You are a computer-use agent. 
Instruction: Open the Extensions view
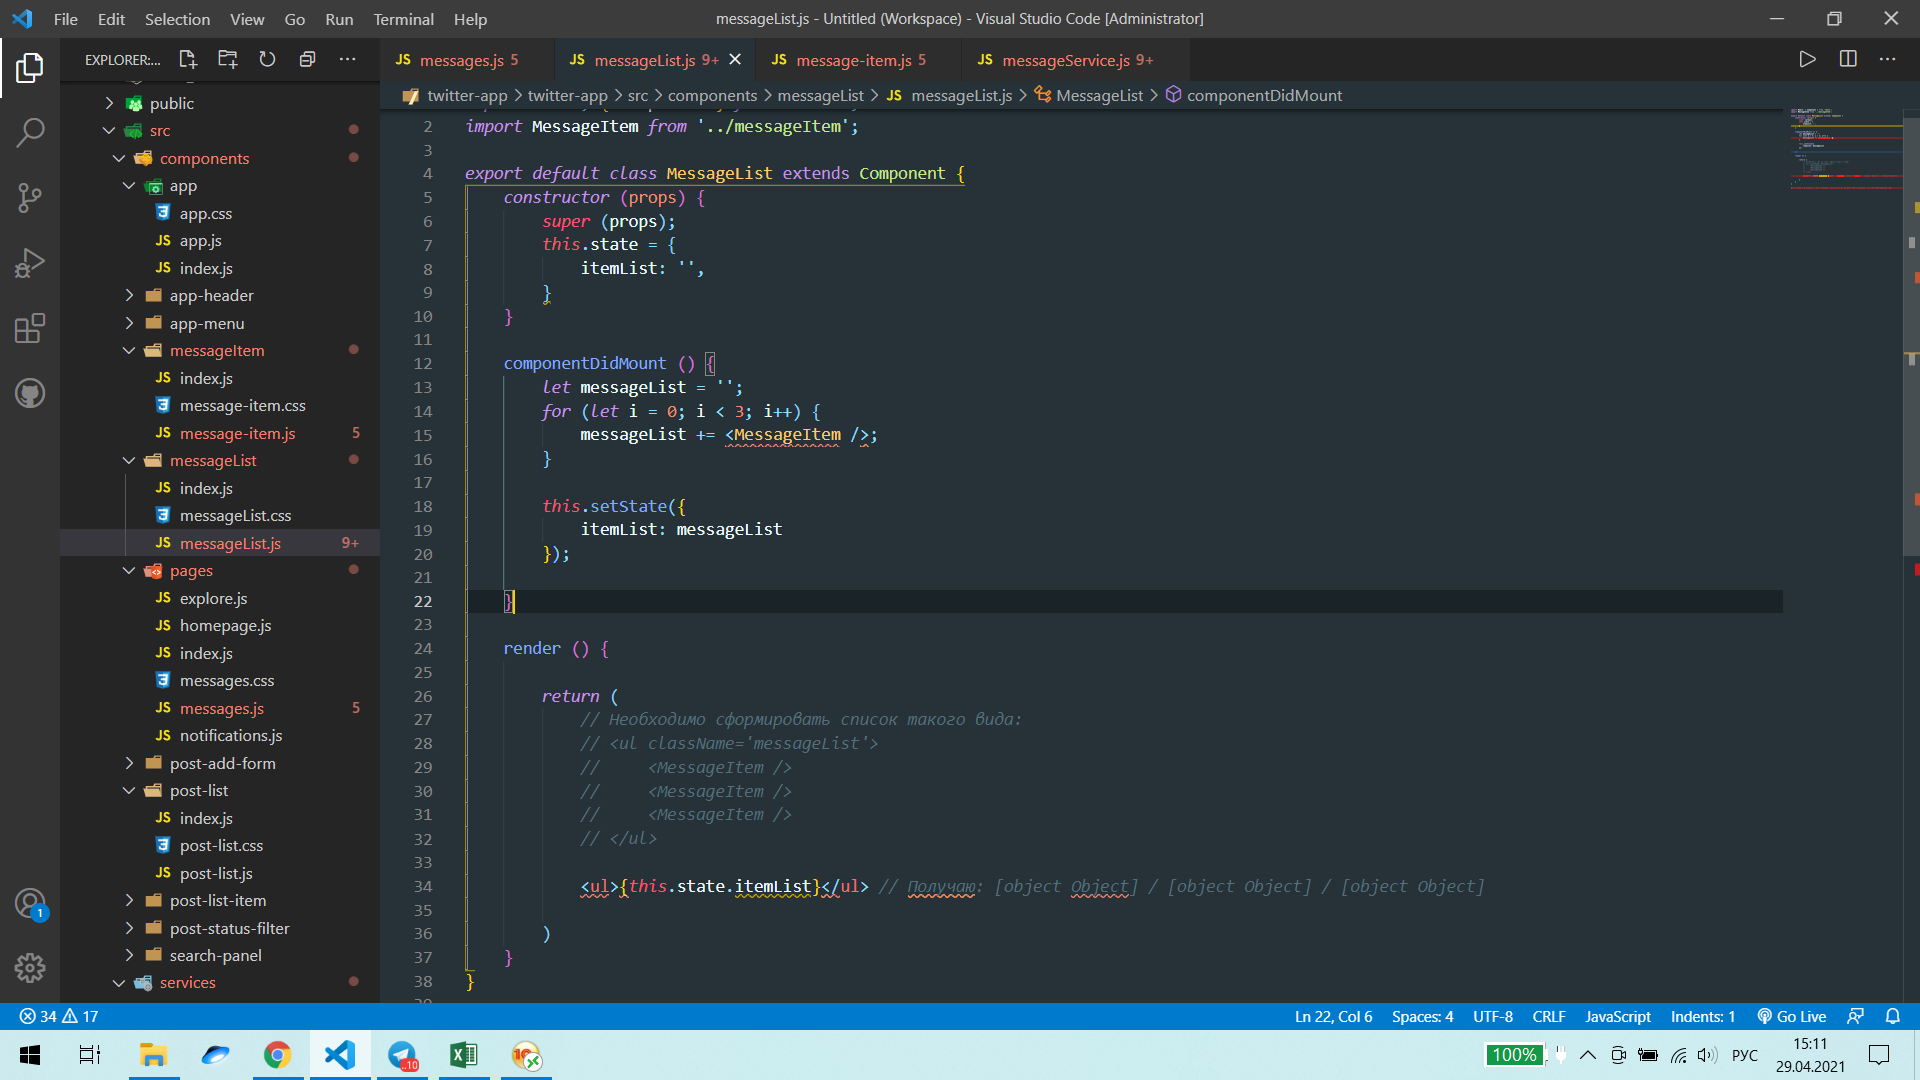[x=30, y=328]
